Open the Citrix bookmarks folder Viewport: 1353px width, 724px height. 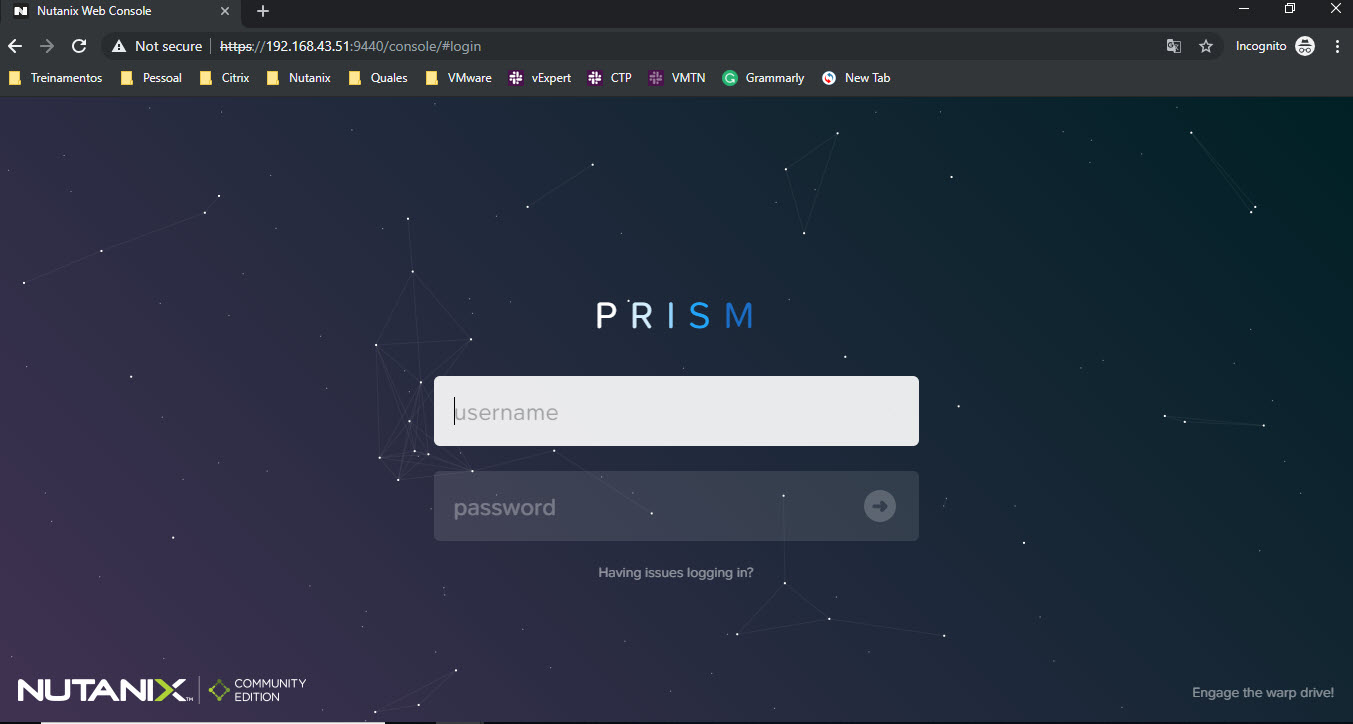pos(225,78)
